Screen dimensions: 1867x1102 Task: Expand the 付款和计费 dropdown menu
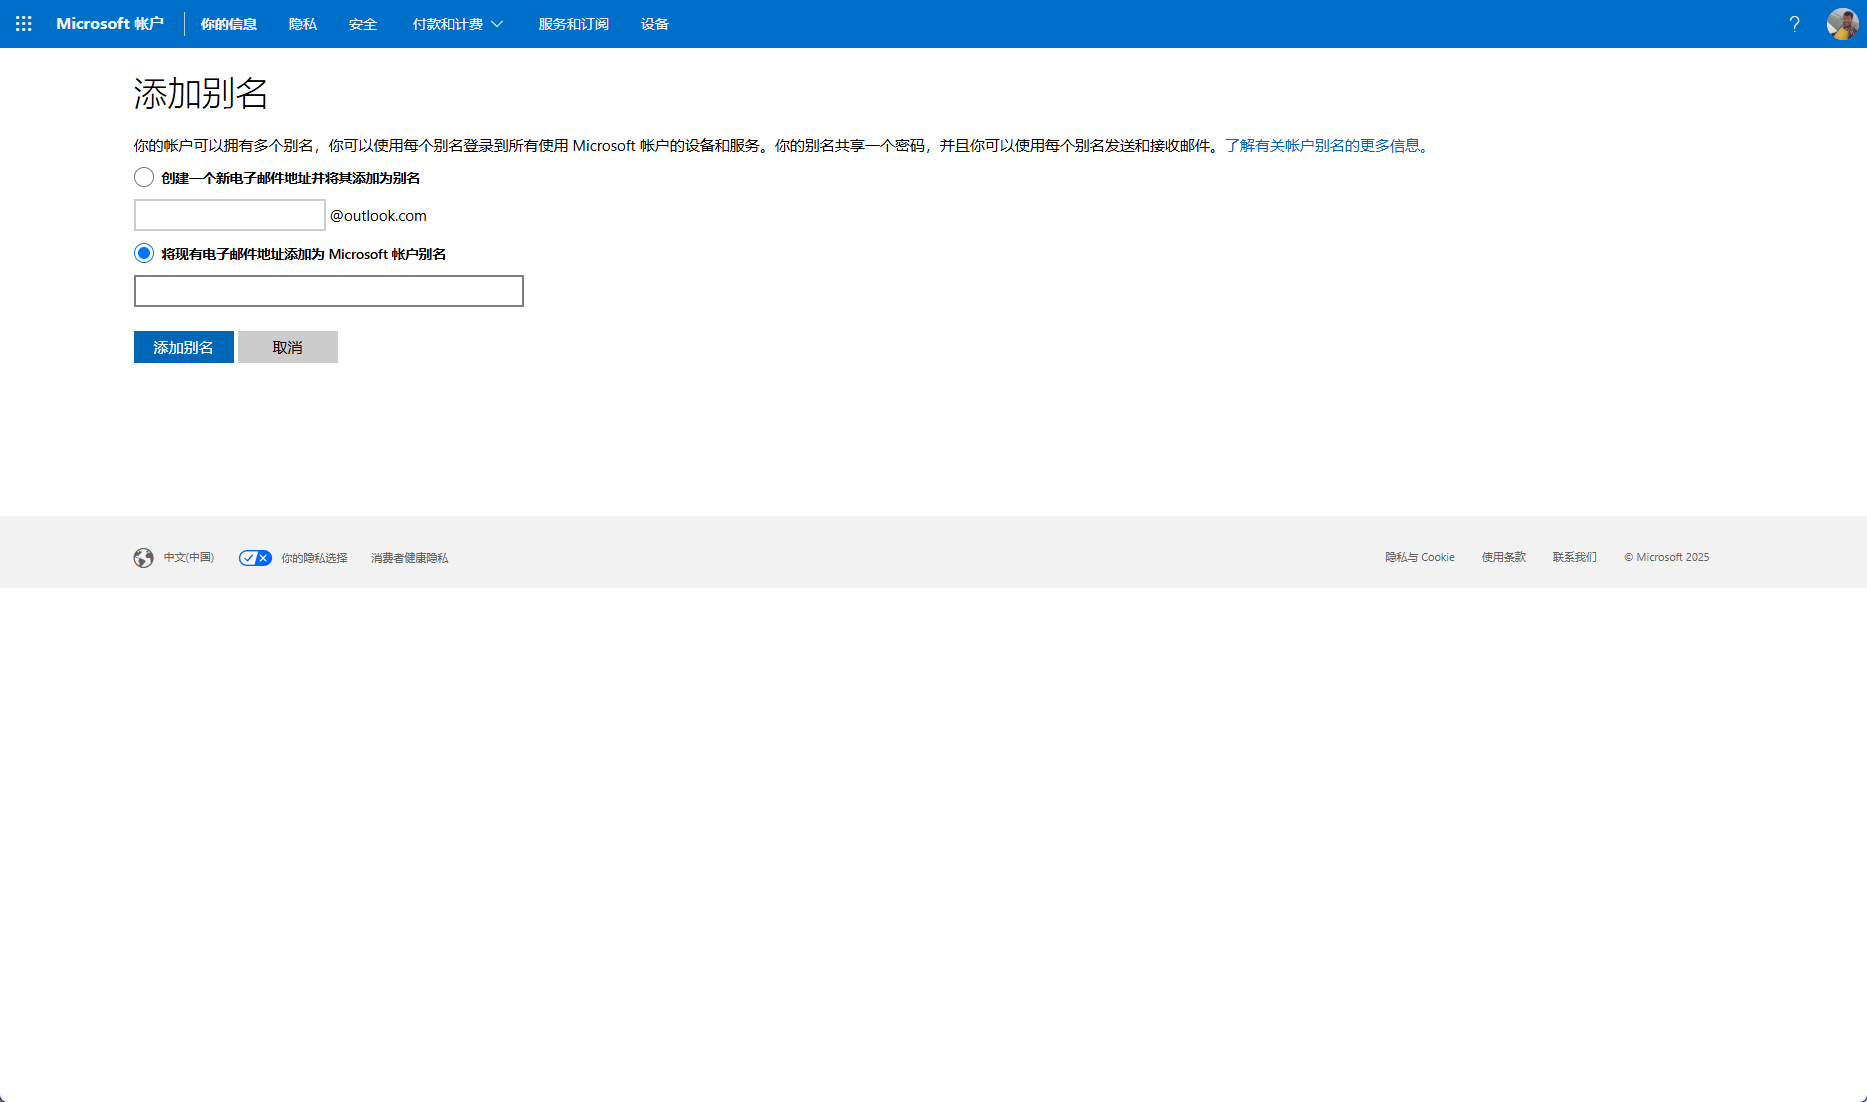(457, 23)
